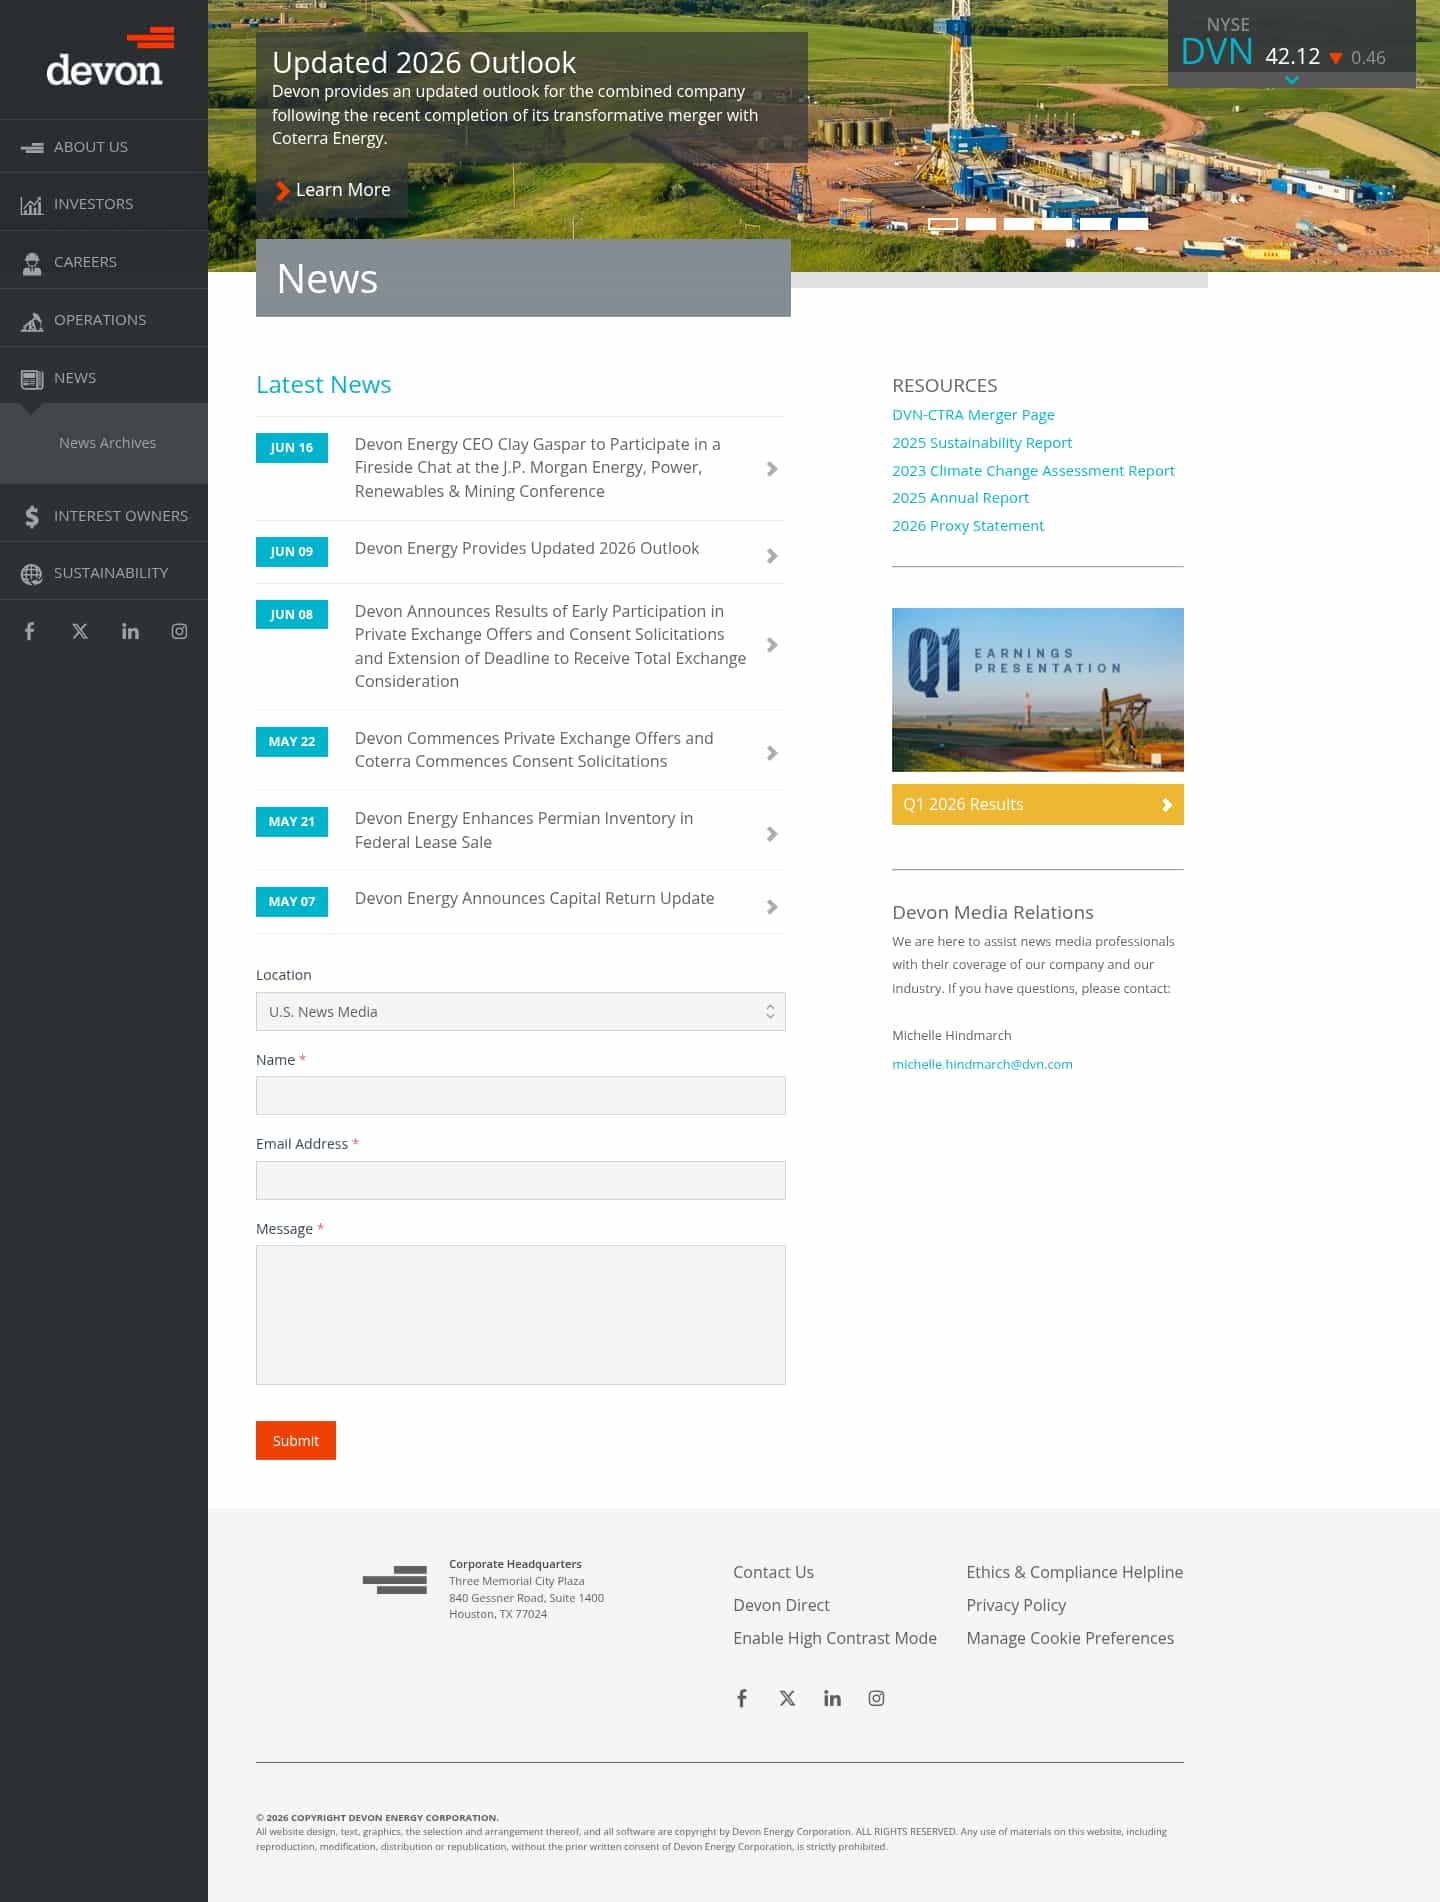
Task: Open the Devon Direct footer link
Action: pyautogui.click(x=781, y=1605)
